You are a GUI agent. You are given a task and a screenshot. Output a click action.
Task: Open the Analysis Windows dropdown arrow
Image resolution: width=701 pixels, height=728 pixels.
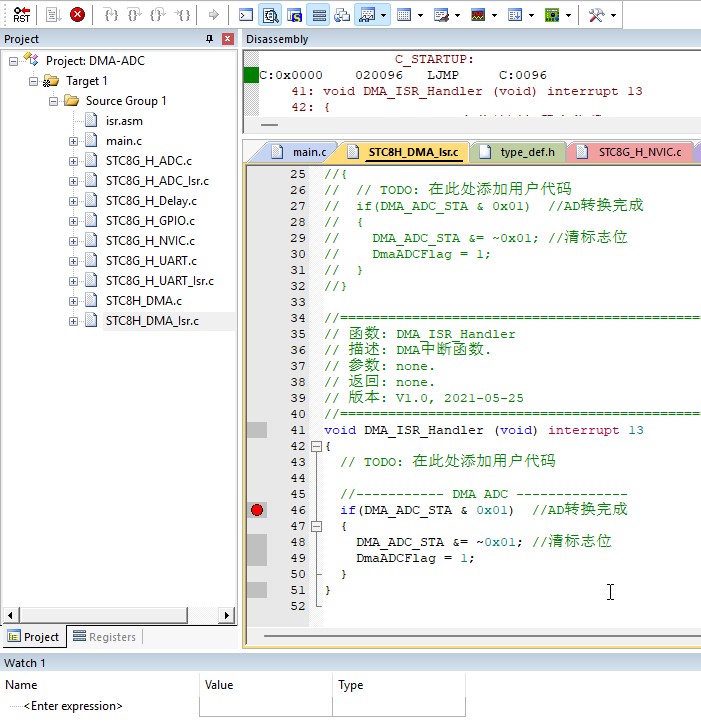coord(494,15)
